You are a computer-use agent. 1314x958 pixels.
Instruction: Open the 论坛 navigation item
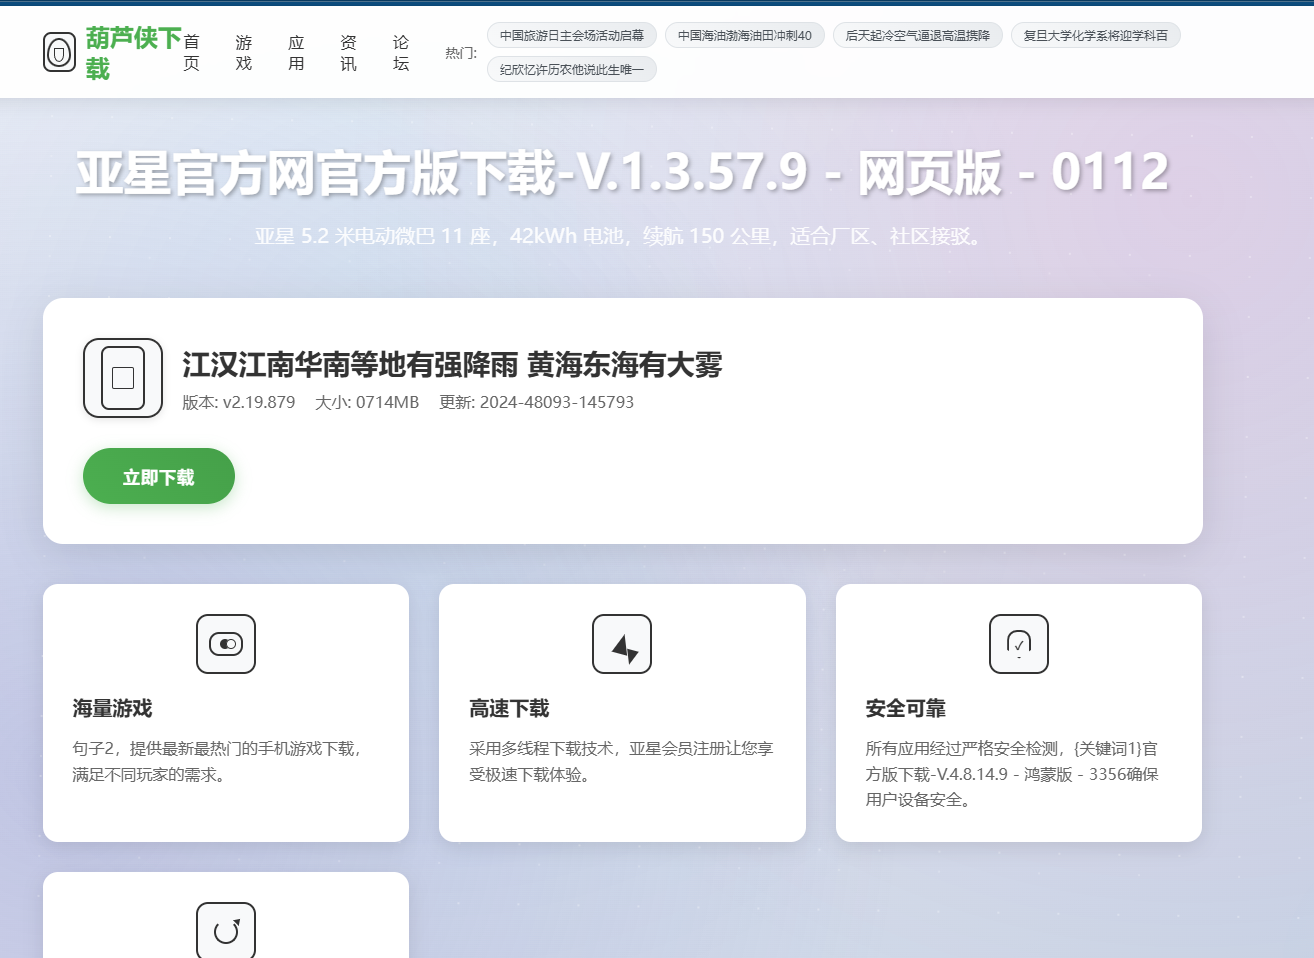(401, 53)
